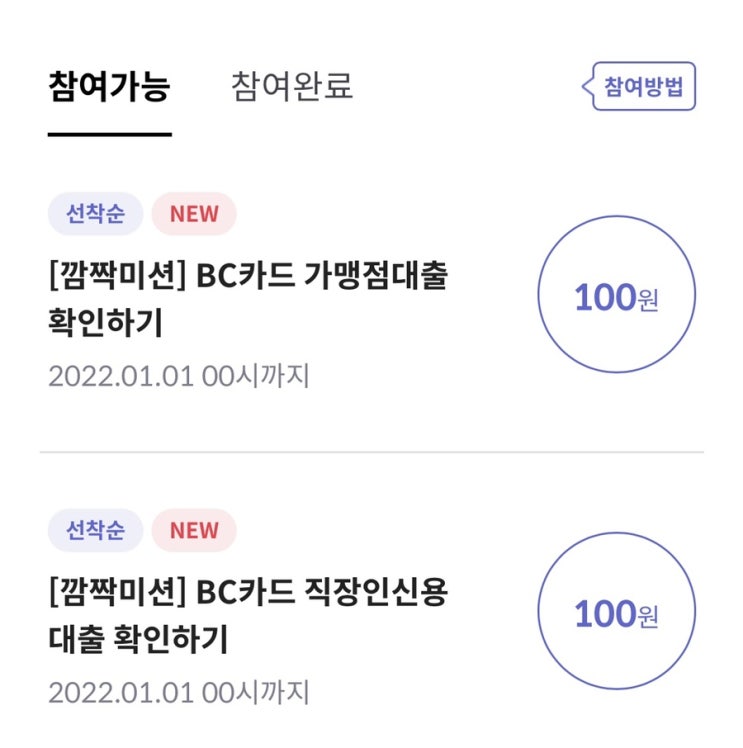Open the 참여방법 guide bubble
The height and width of the screenshot is (748, 743).
point(643,88)
